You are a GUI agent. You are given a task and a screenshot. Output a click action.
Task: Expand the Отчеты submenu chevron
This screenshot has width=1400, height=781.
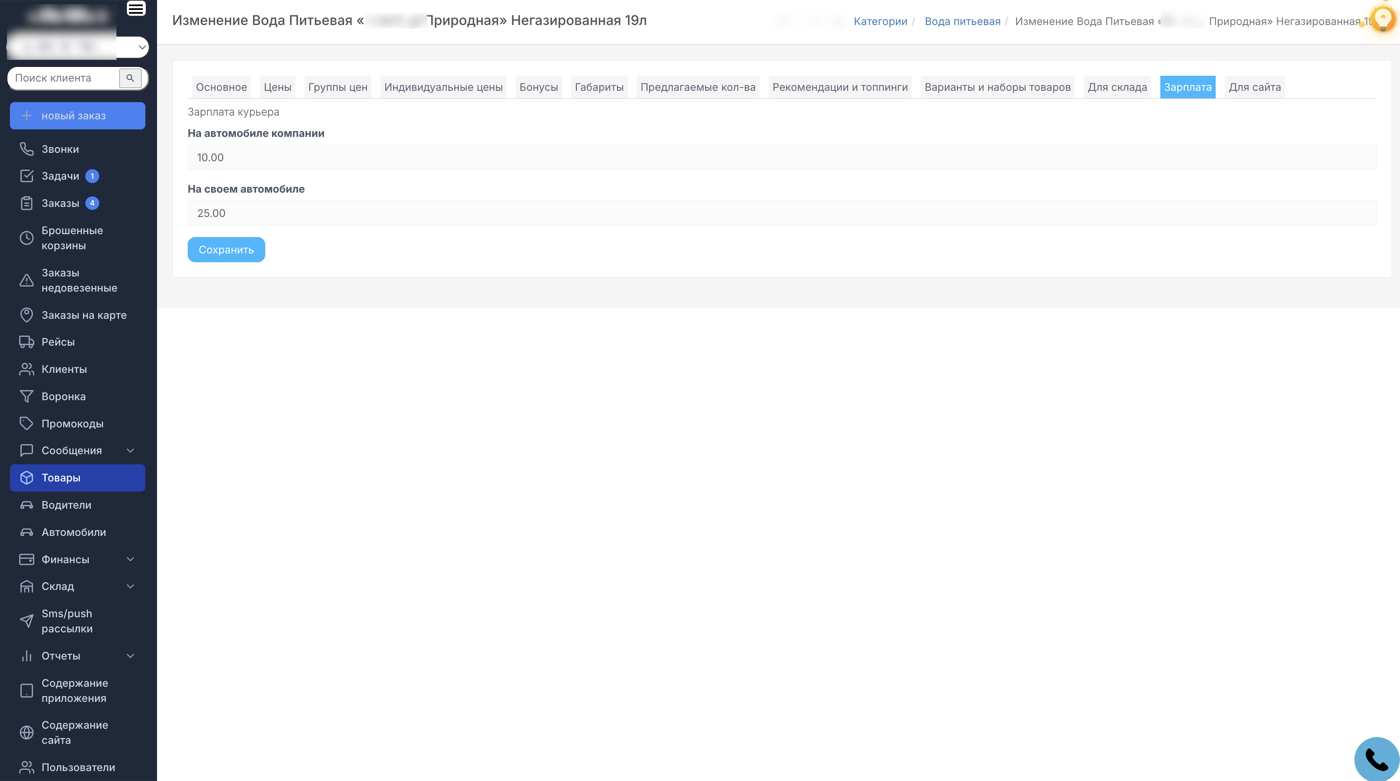coord(130,656)
